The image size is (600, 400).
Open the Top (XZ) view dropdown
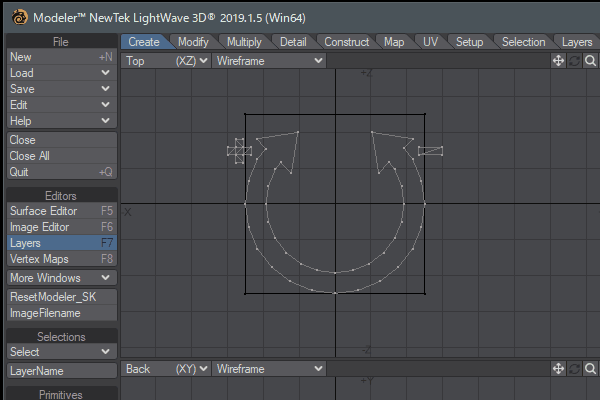pos(167,61)
